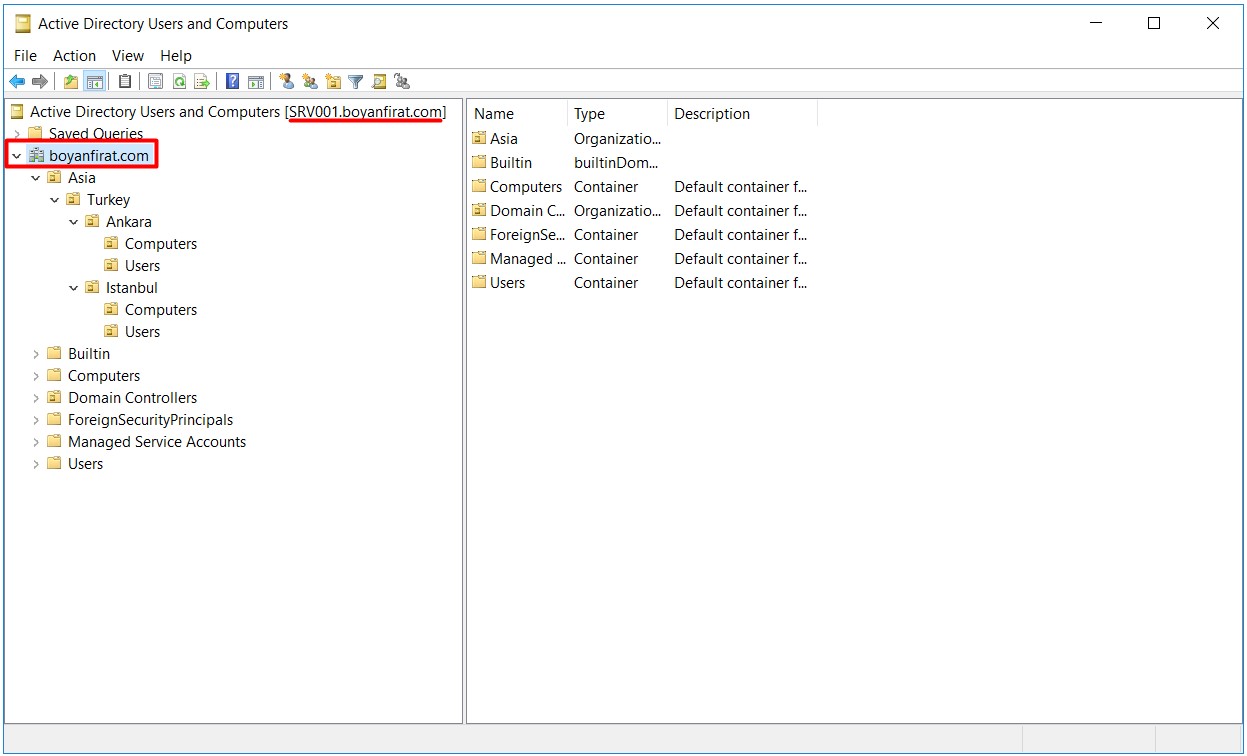Click the Saved Queries folder icon

click(x=36, y=134)
